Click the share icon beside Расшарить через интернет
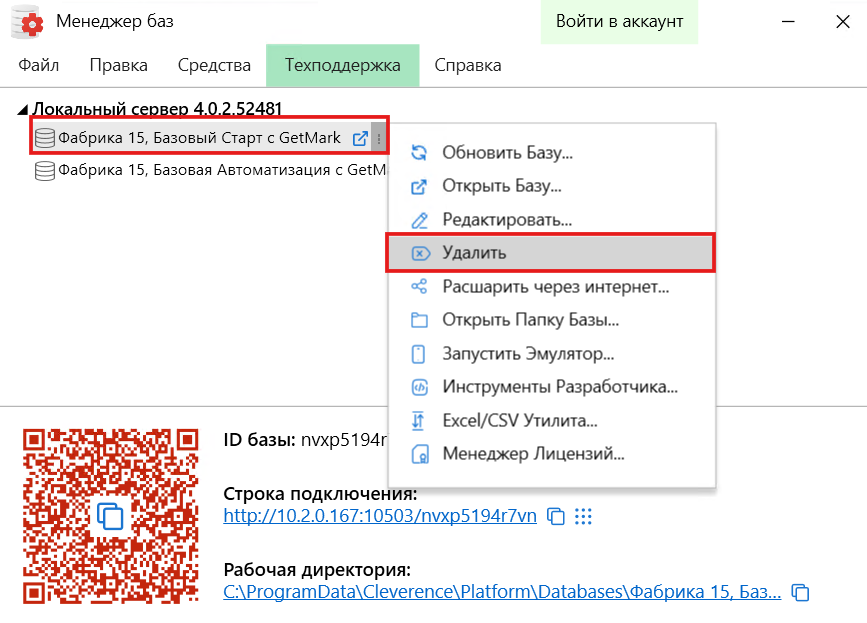 point(419,286)
